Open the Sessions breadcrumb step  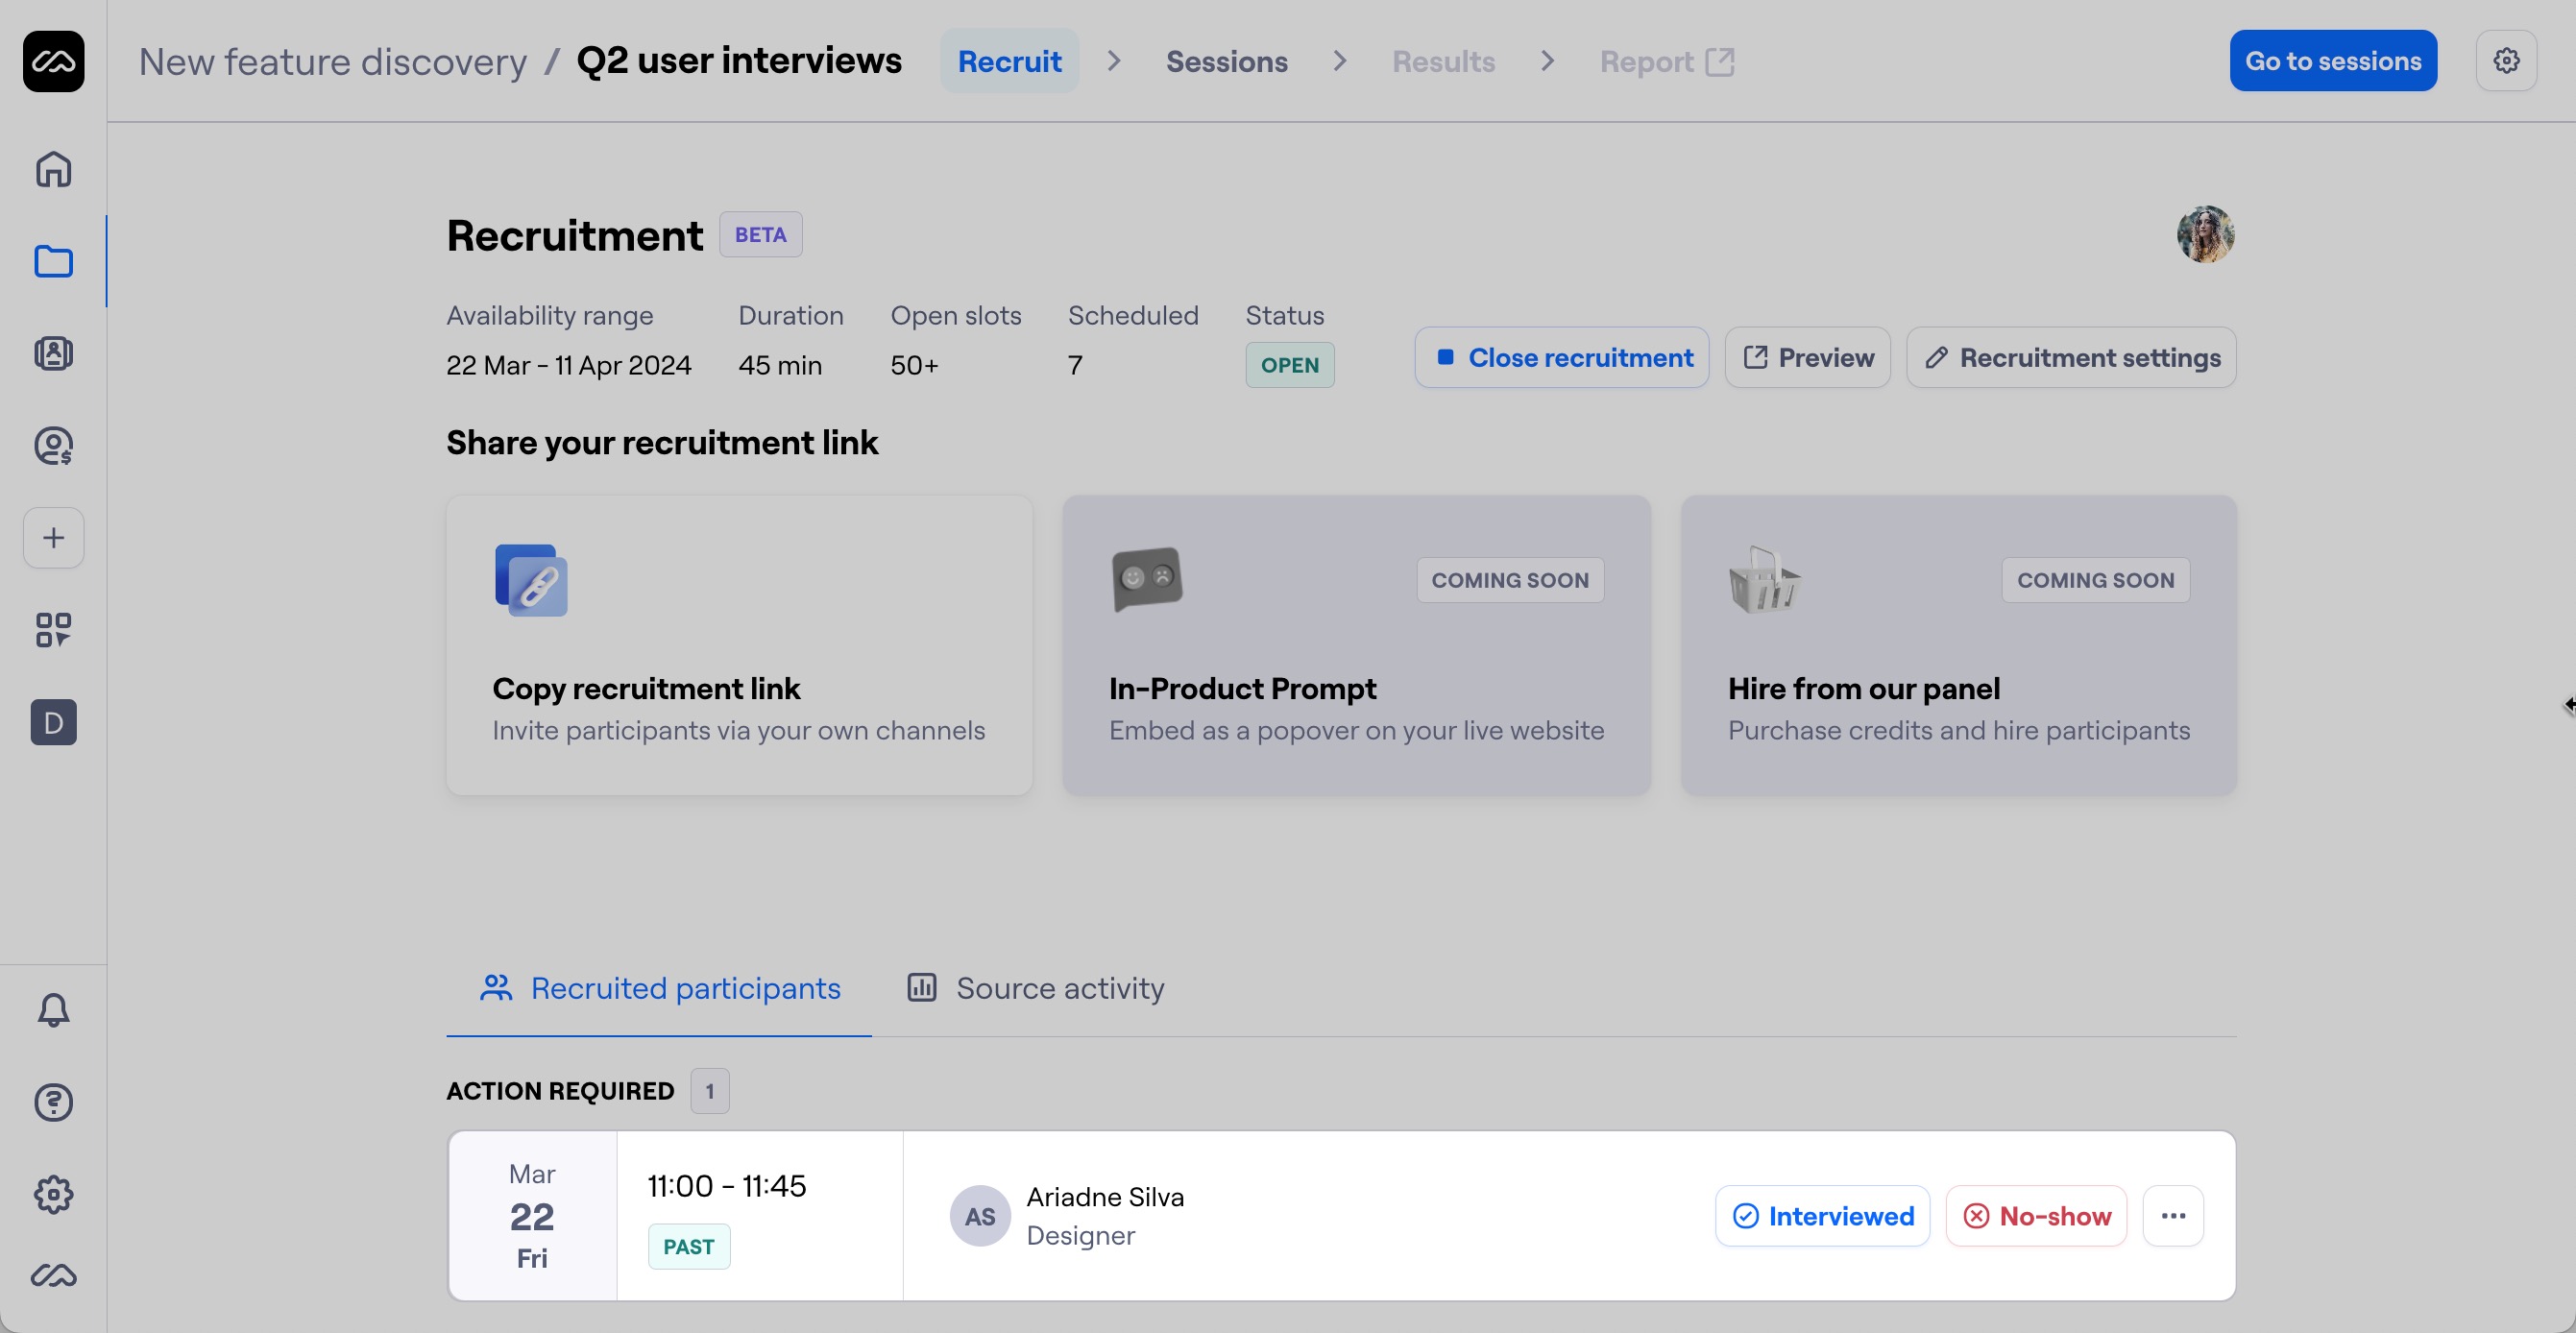click(1226, 61)
